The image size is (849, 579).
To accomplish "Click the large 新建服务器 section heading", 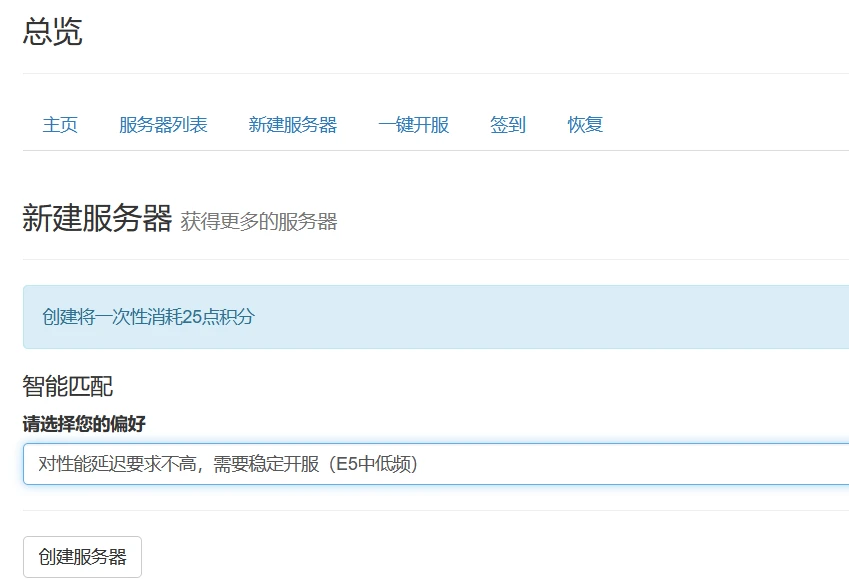I will point(97,219).
